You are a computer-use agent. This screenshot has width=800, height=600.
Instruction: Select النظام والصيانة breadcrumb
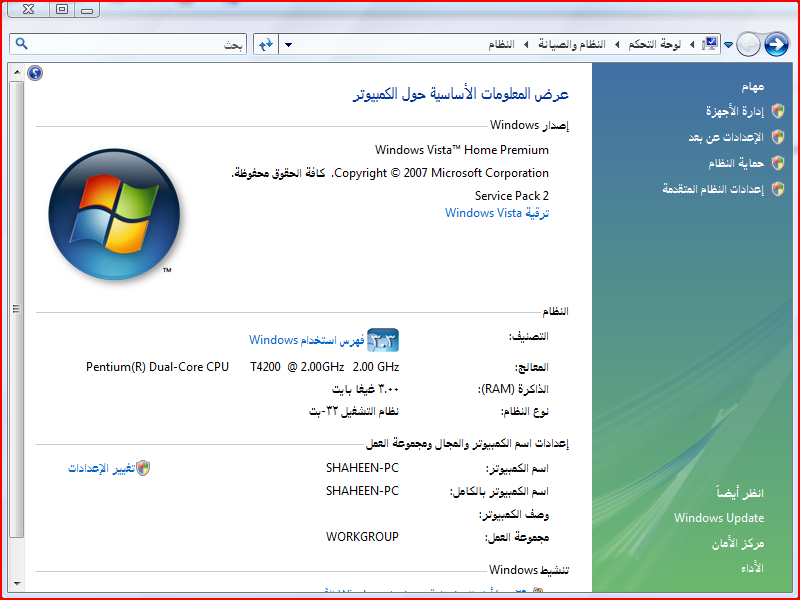point(571,44)
